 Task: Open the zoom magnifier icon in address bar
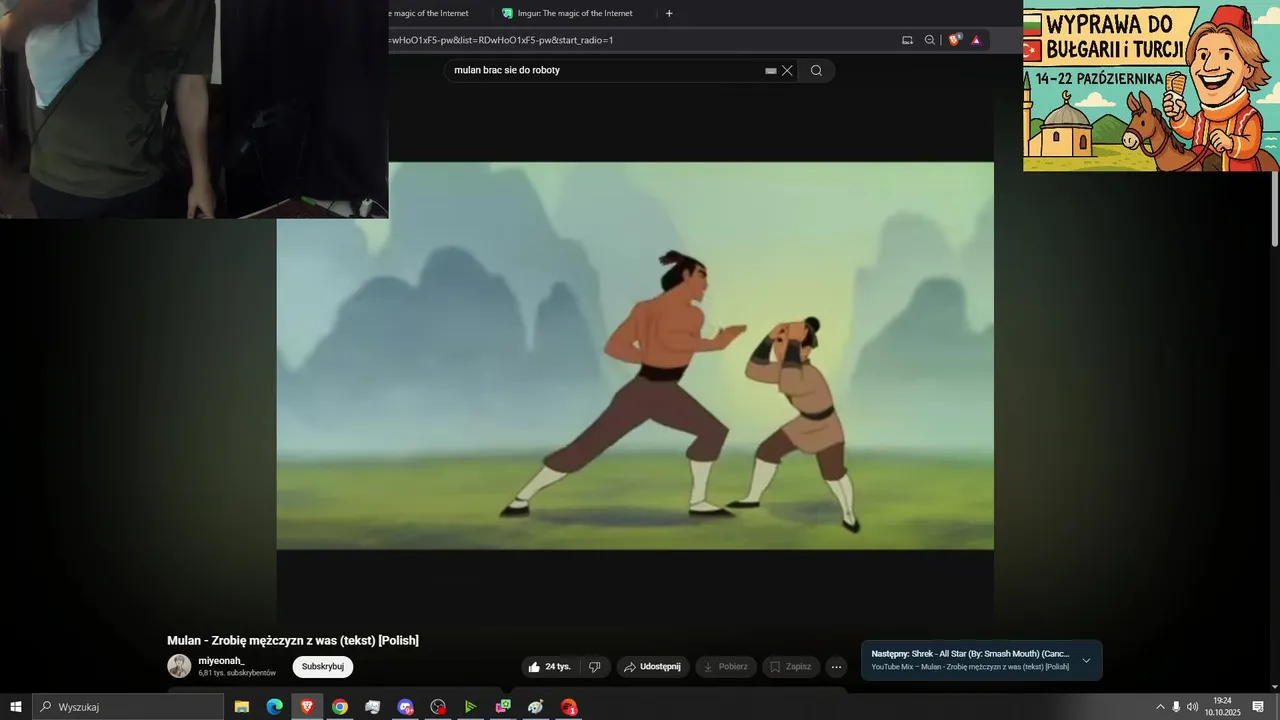tap(930, 40)
